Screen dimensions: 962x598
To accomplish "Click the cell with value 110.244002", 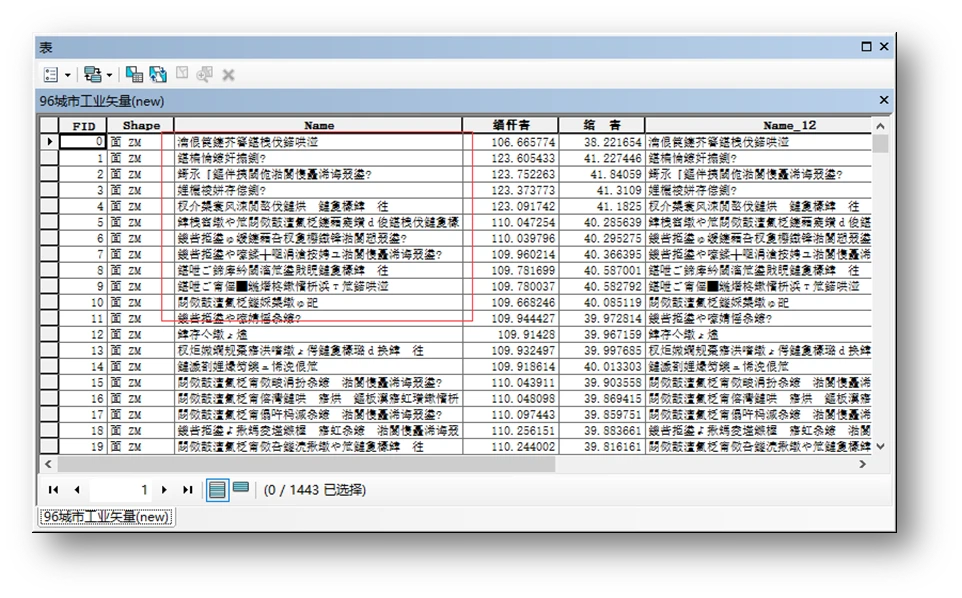I will tap(510, 447).
